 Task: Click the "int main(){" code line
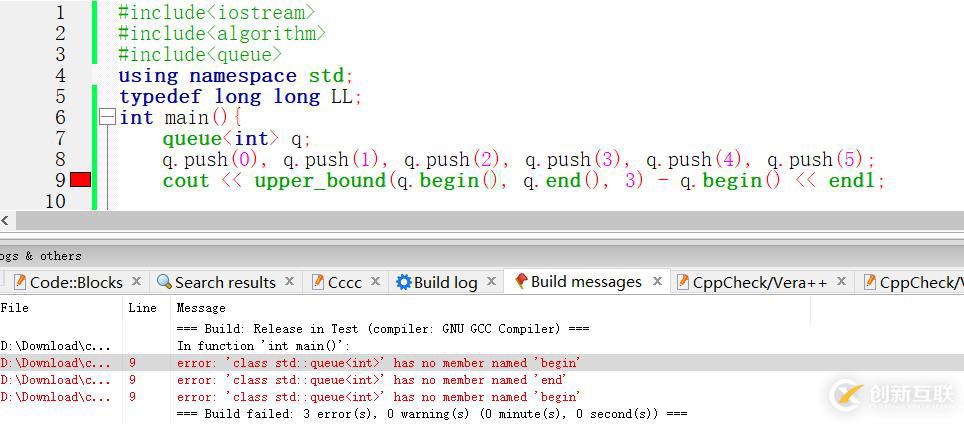point(181,117)
